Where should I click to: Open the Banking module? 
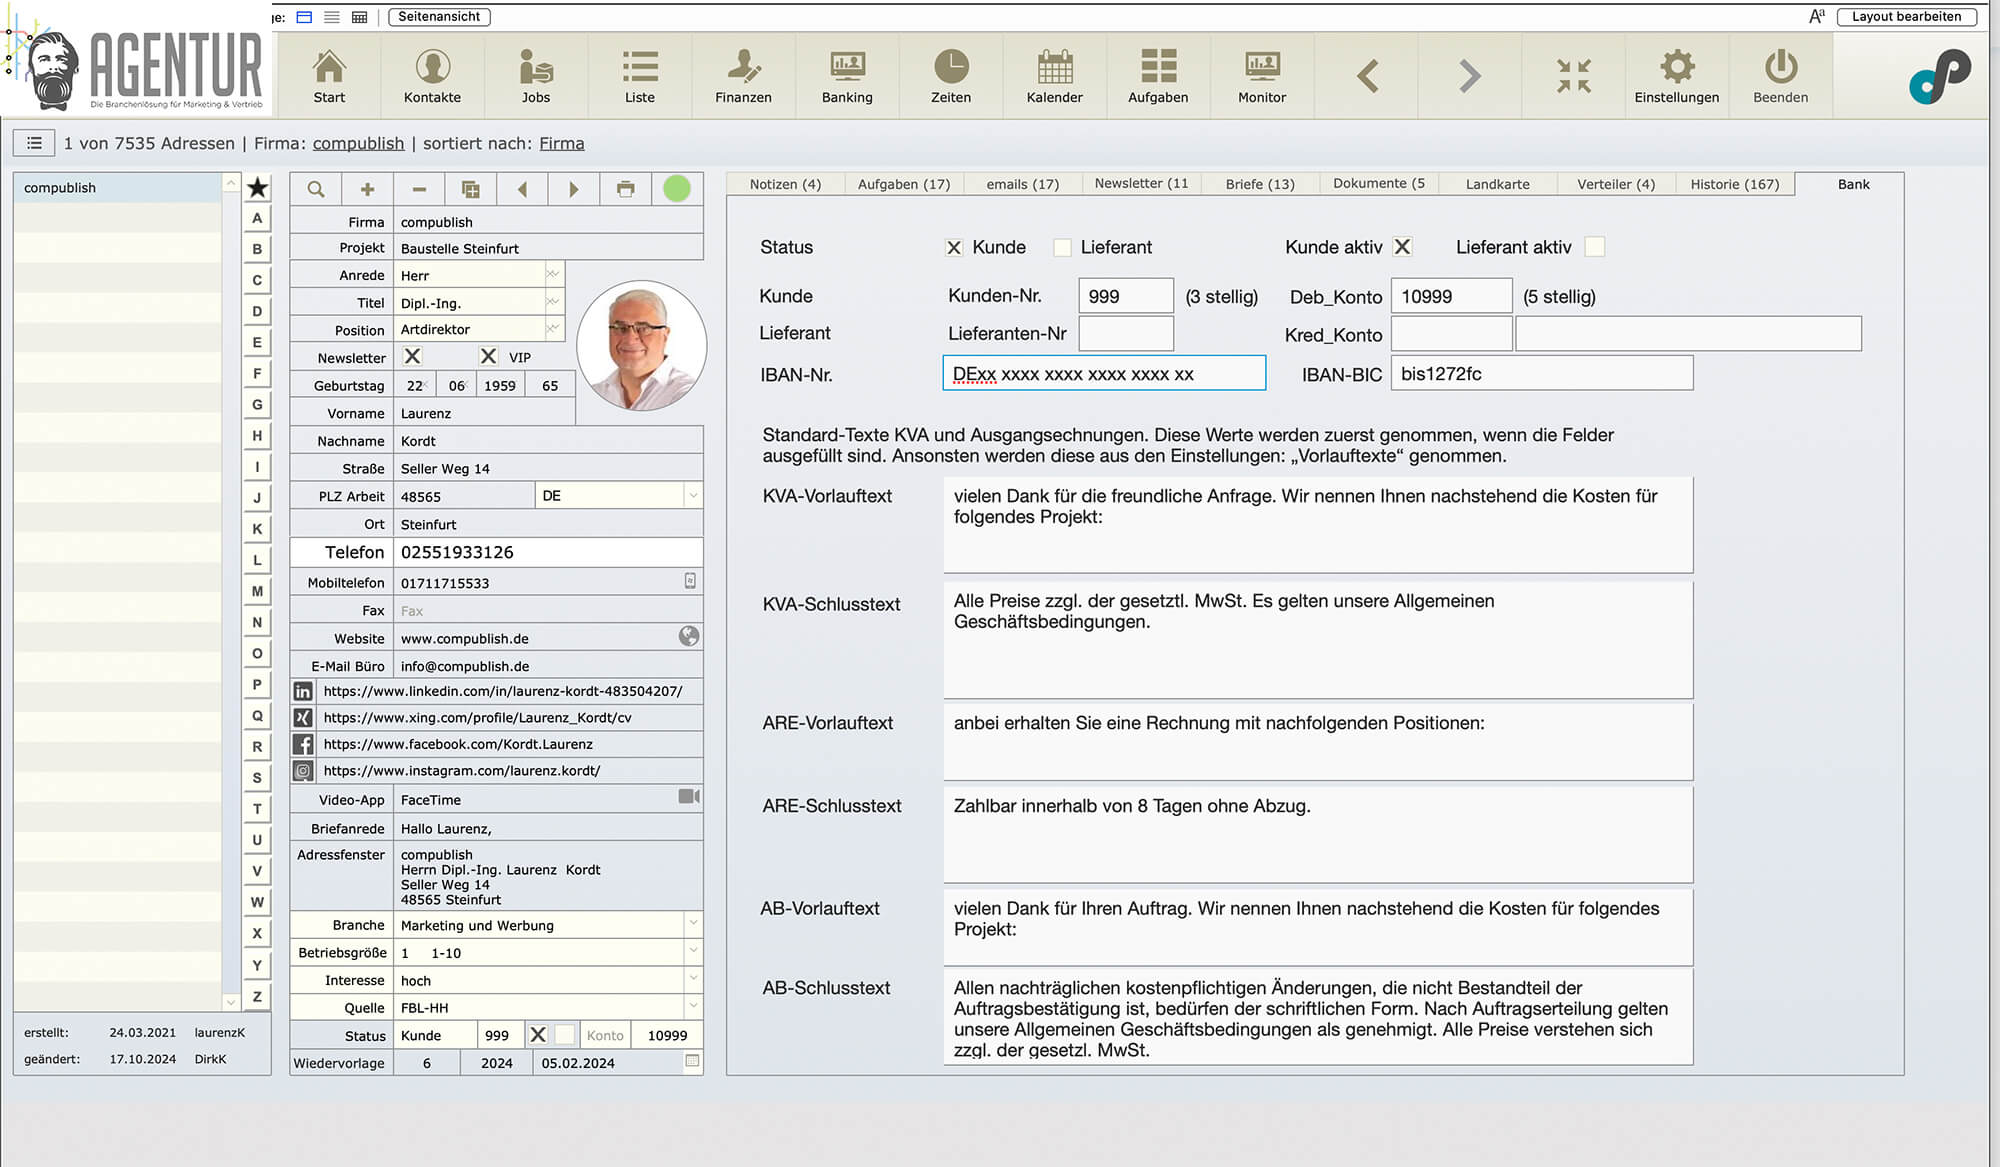pos(847,76)
